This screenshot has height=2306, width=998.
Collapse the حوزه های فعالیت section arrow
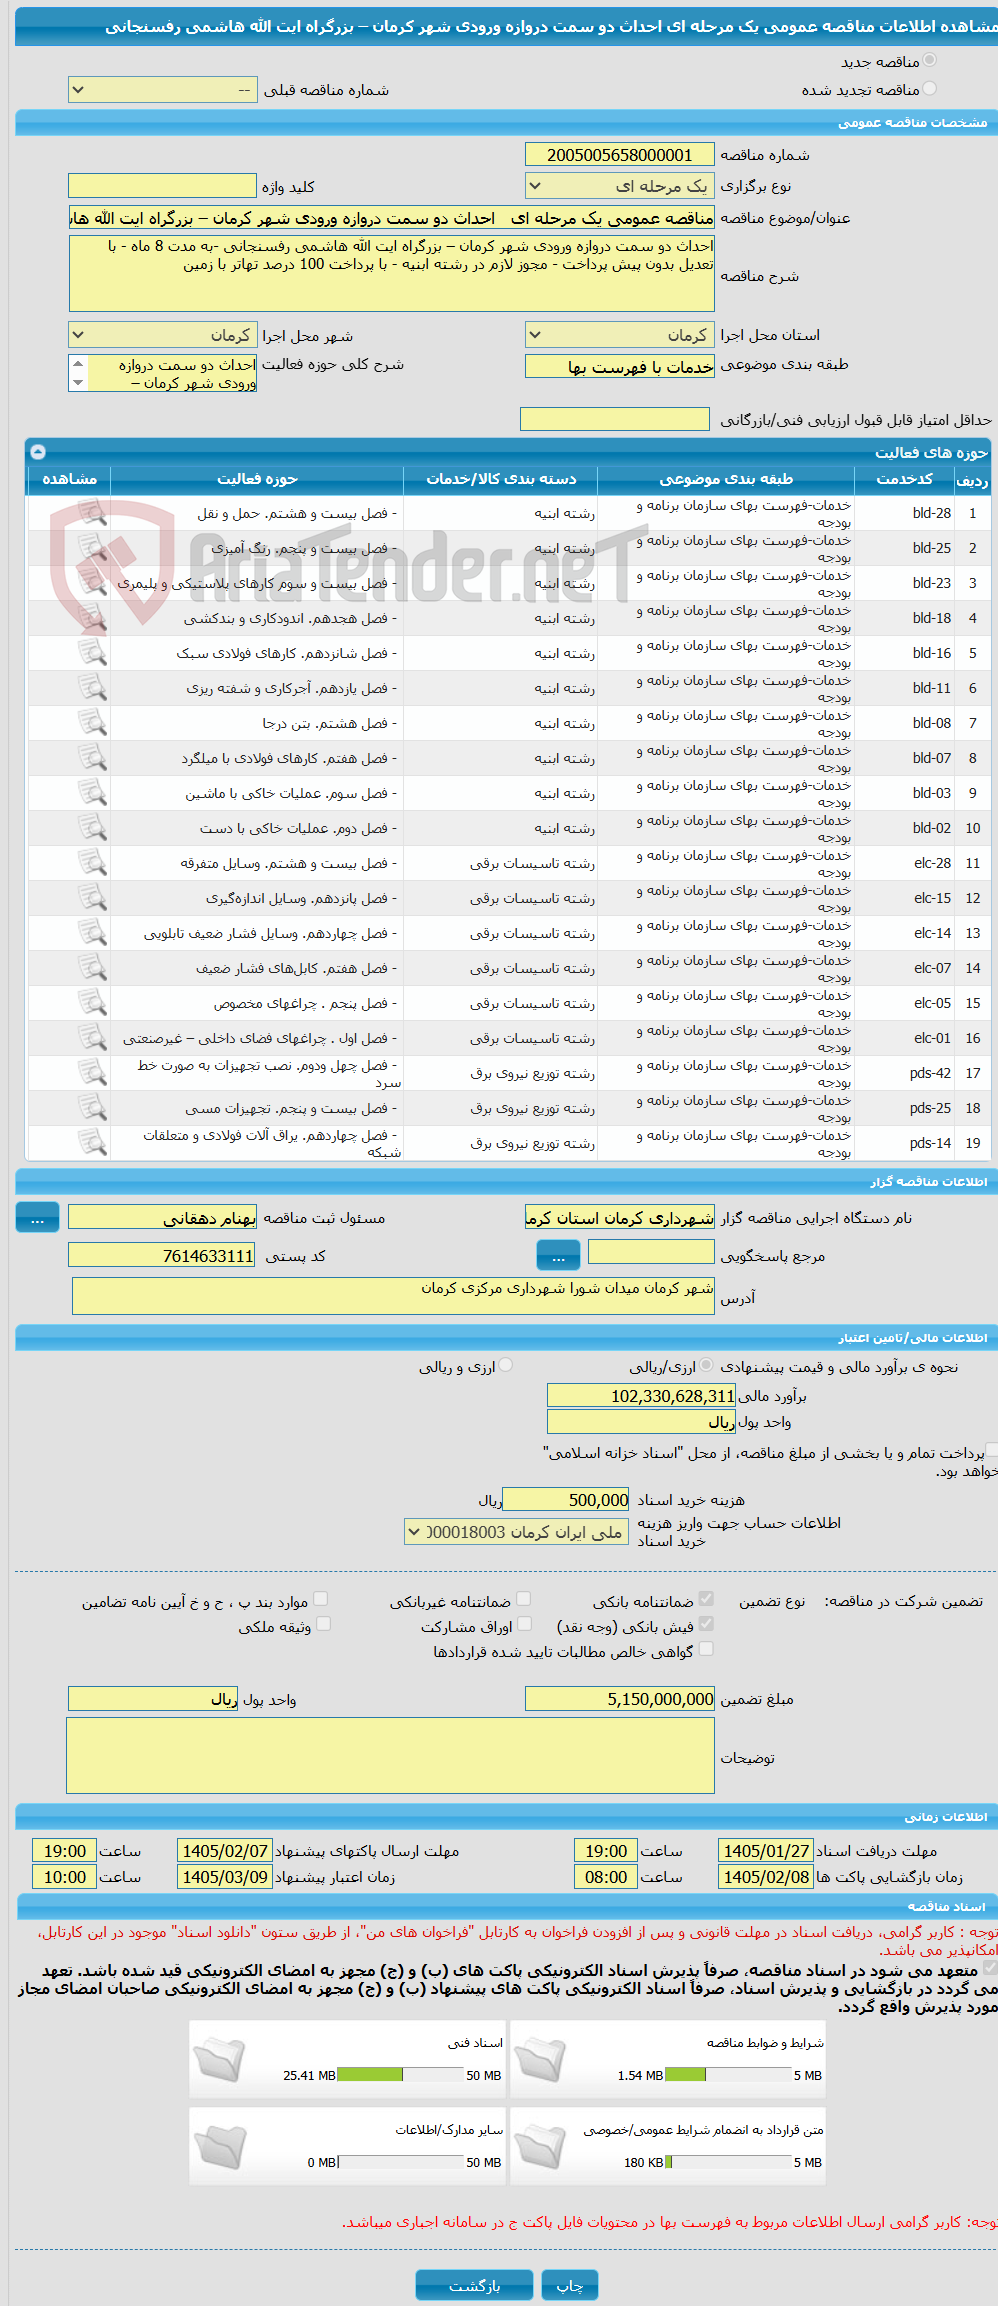point(38,452)
